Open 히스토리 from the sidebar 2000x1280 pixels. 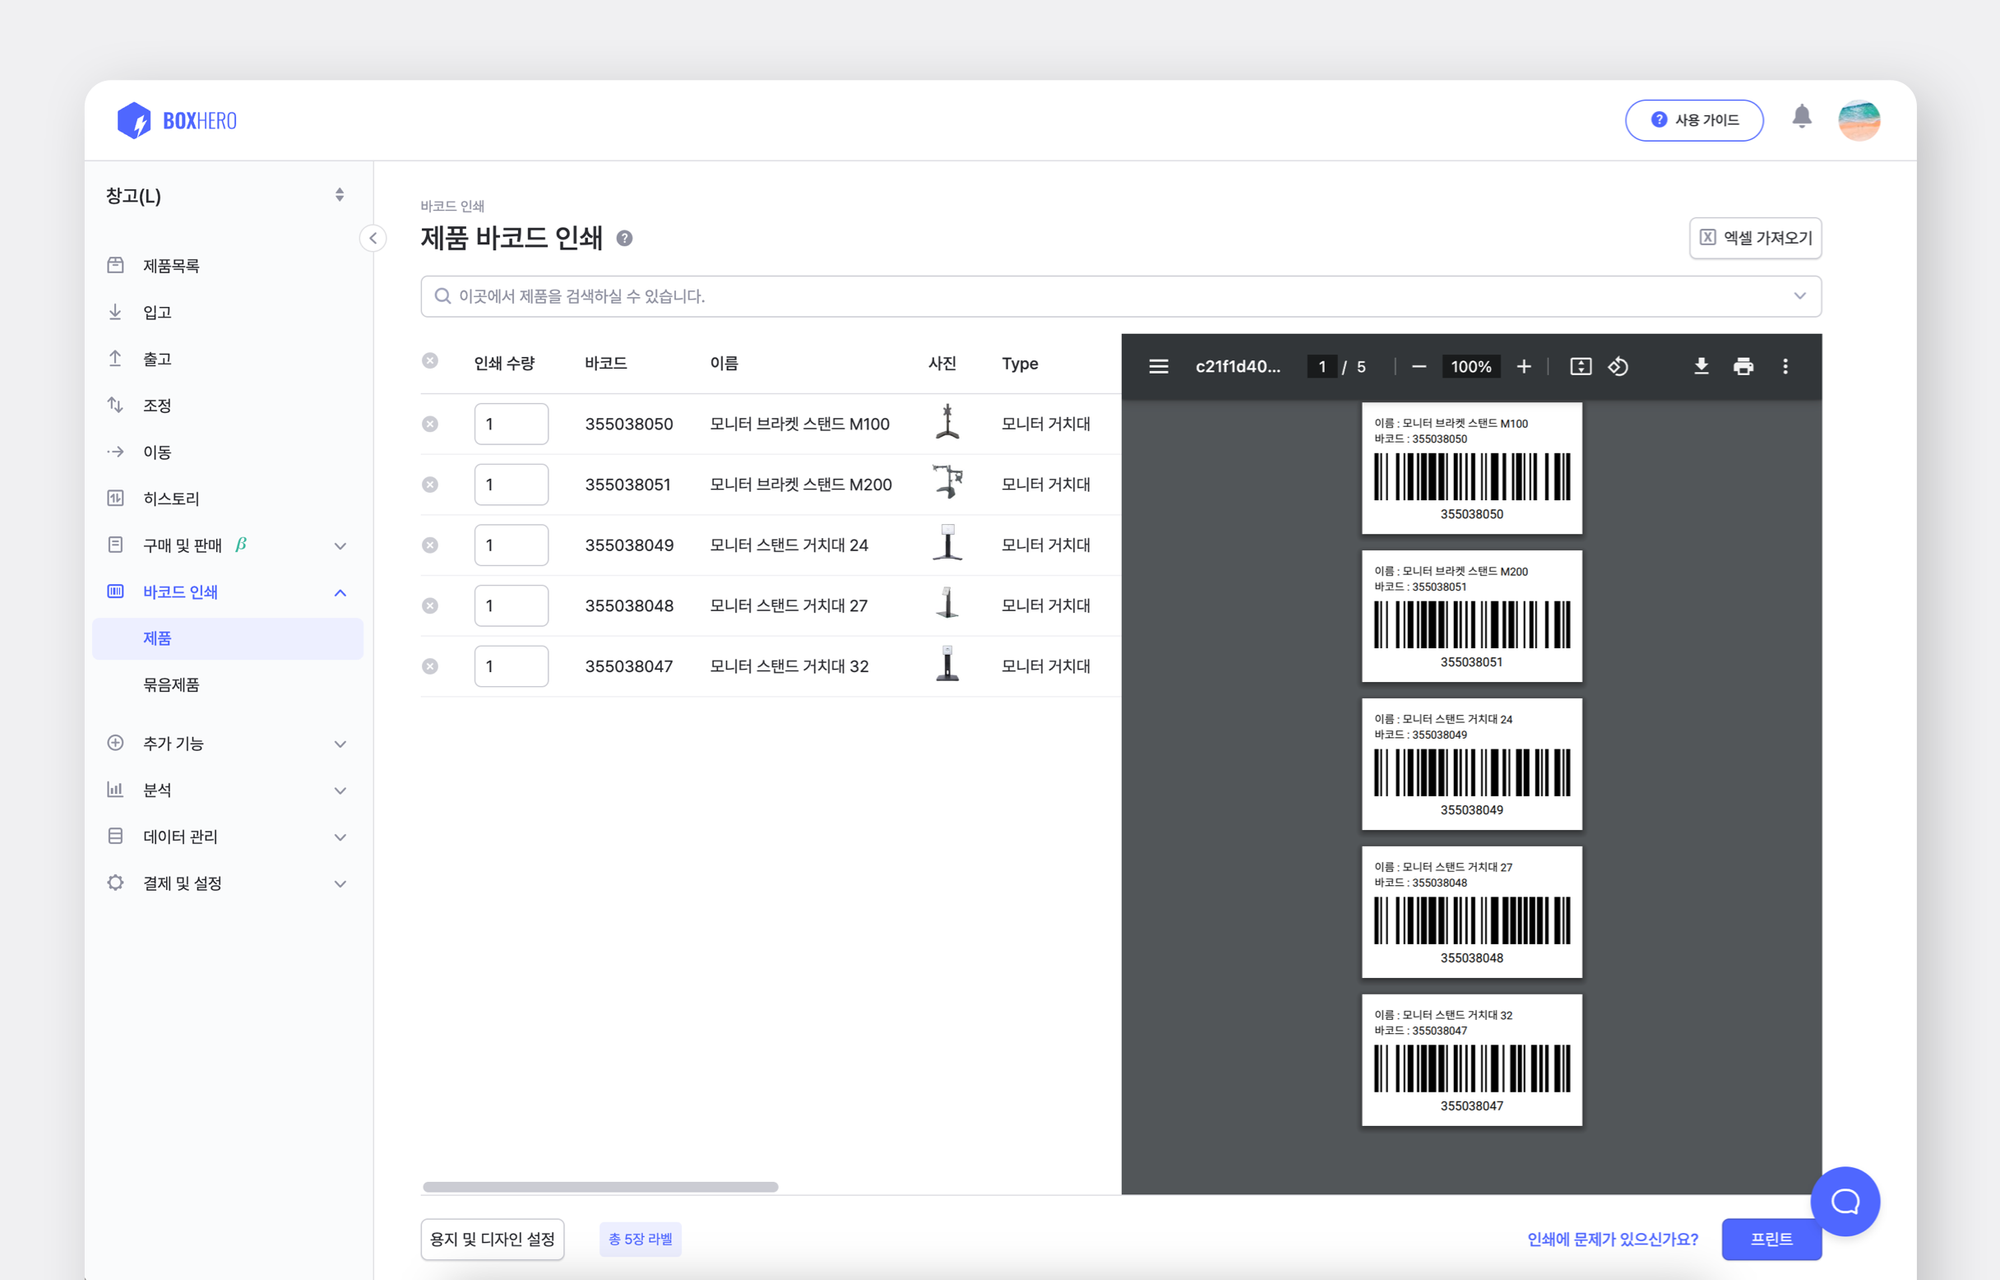[171, 498]
